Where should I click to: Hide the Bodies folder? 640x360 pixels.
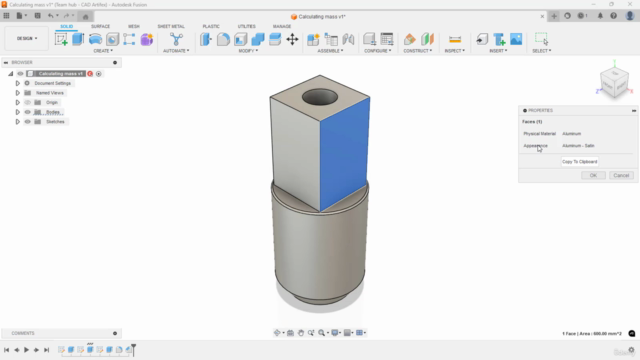coord(27,112)
